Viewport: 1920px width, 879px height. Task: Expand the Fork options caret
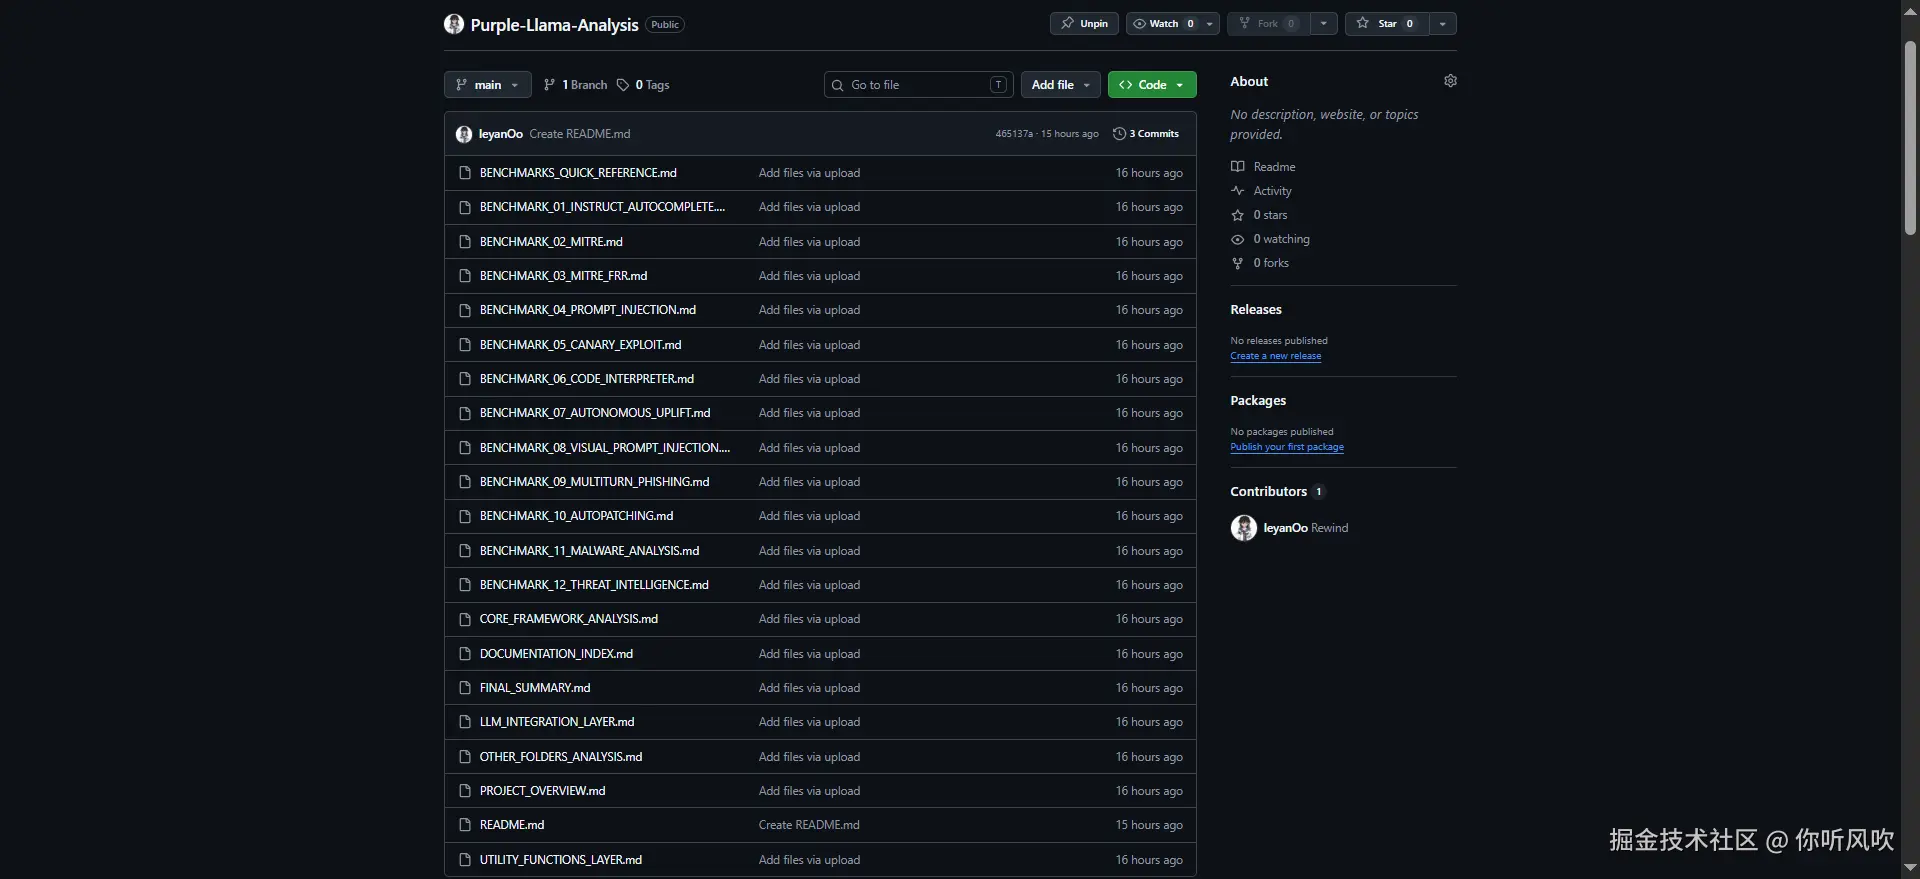pos(1323,24)
